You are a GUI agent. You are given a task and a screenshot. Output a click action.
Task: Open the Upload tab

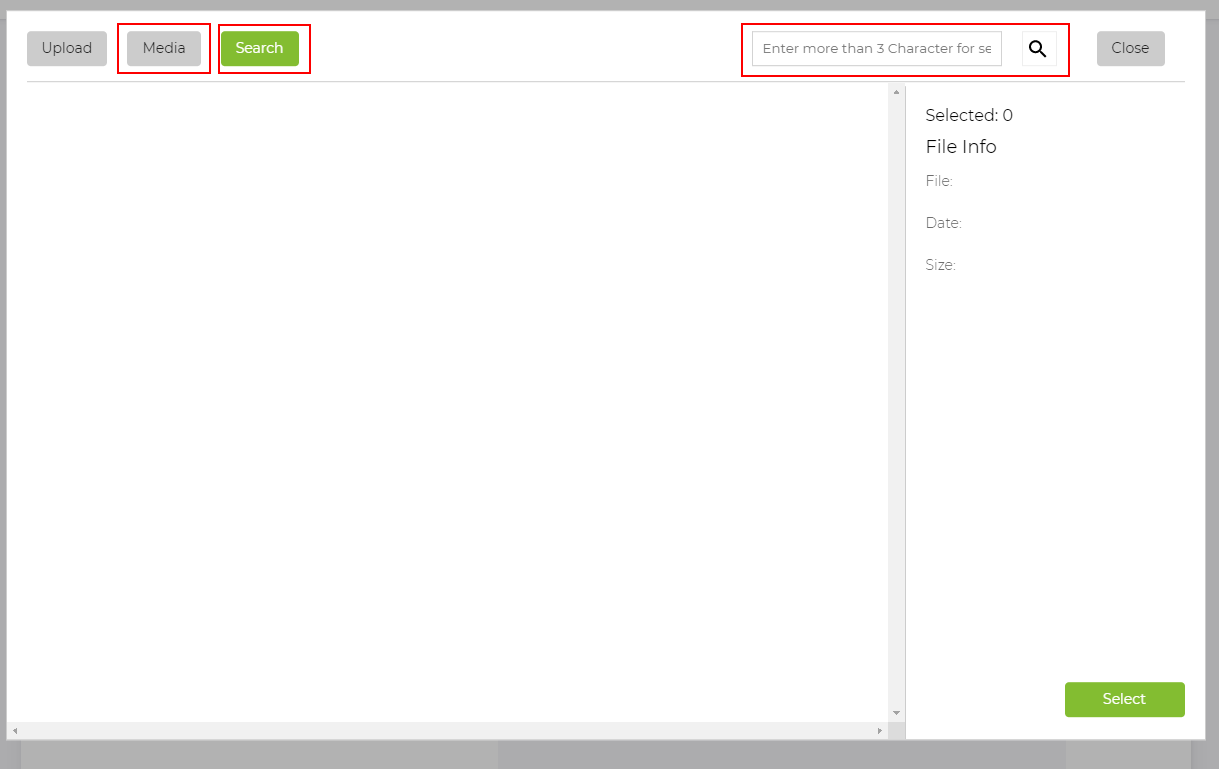click(67, 48)
